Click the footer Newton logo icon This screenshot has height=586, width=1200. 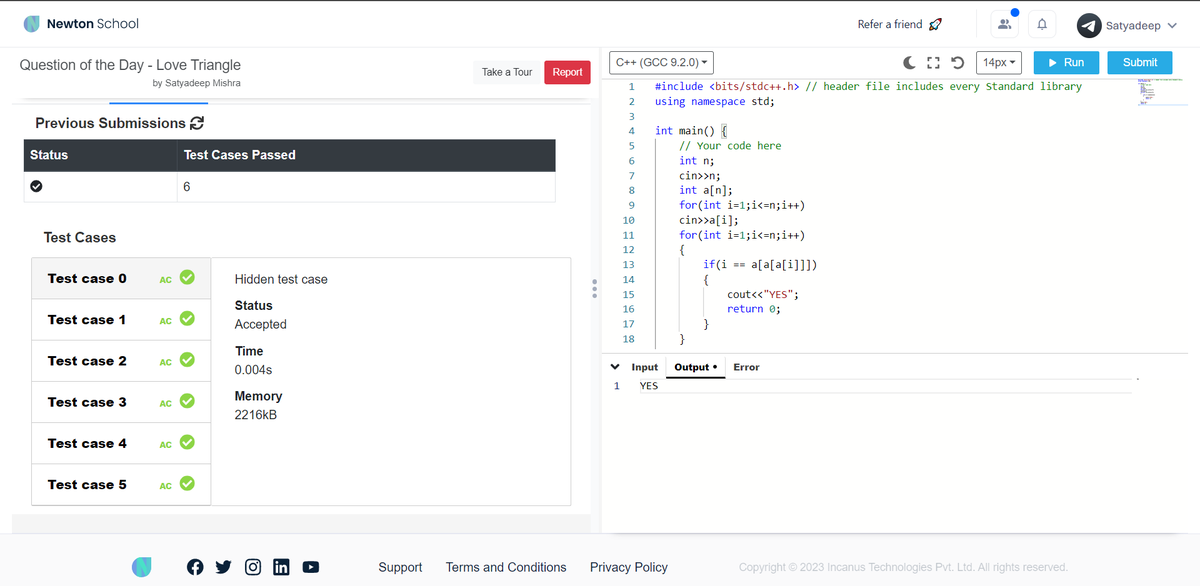(x=143, y=567)
